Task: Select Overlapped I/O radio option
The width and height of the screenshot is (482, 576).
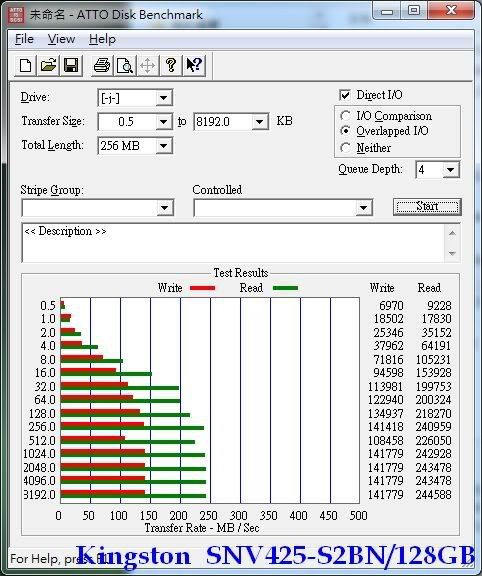Action: 345,131
